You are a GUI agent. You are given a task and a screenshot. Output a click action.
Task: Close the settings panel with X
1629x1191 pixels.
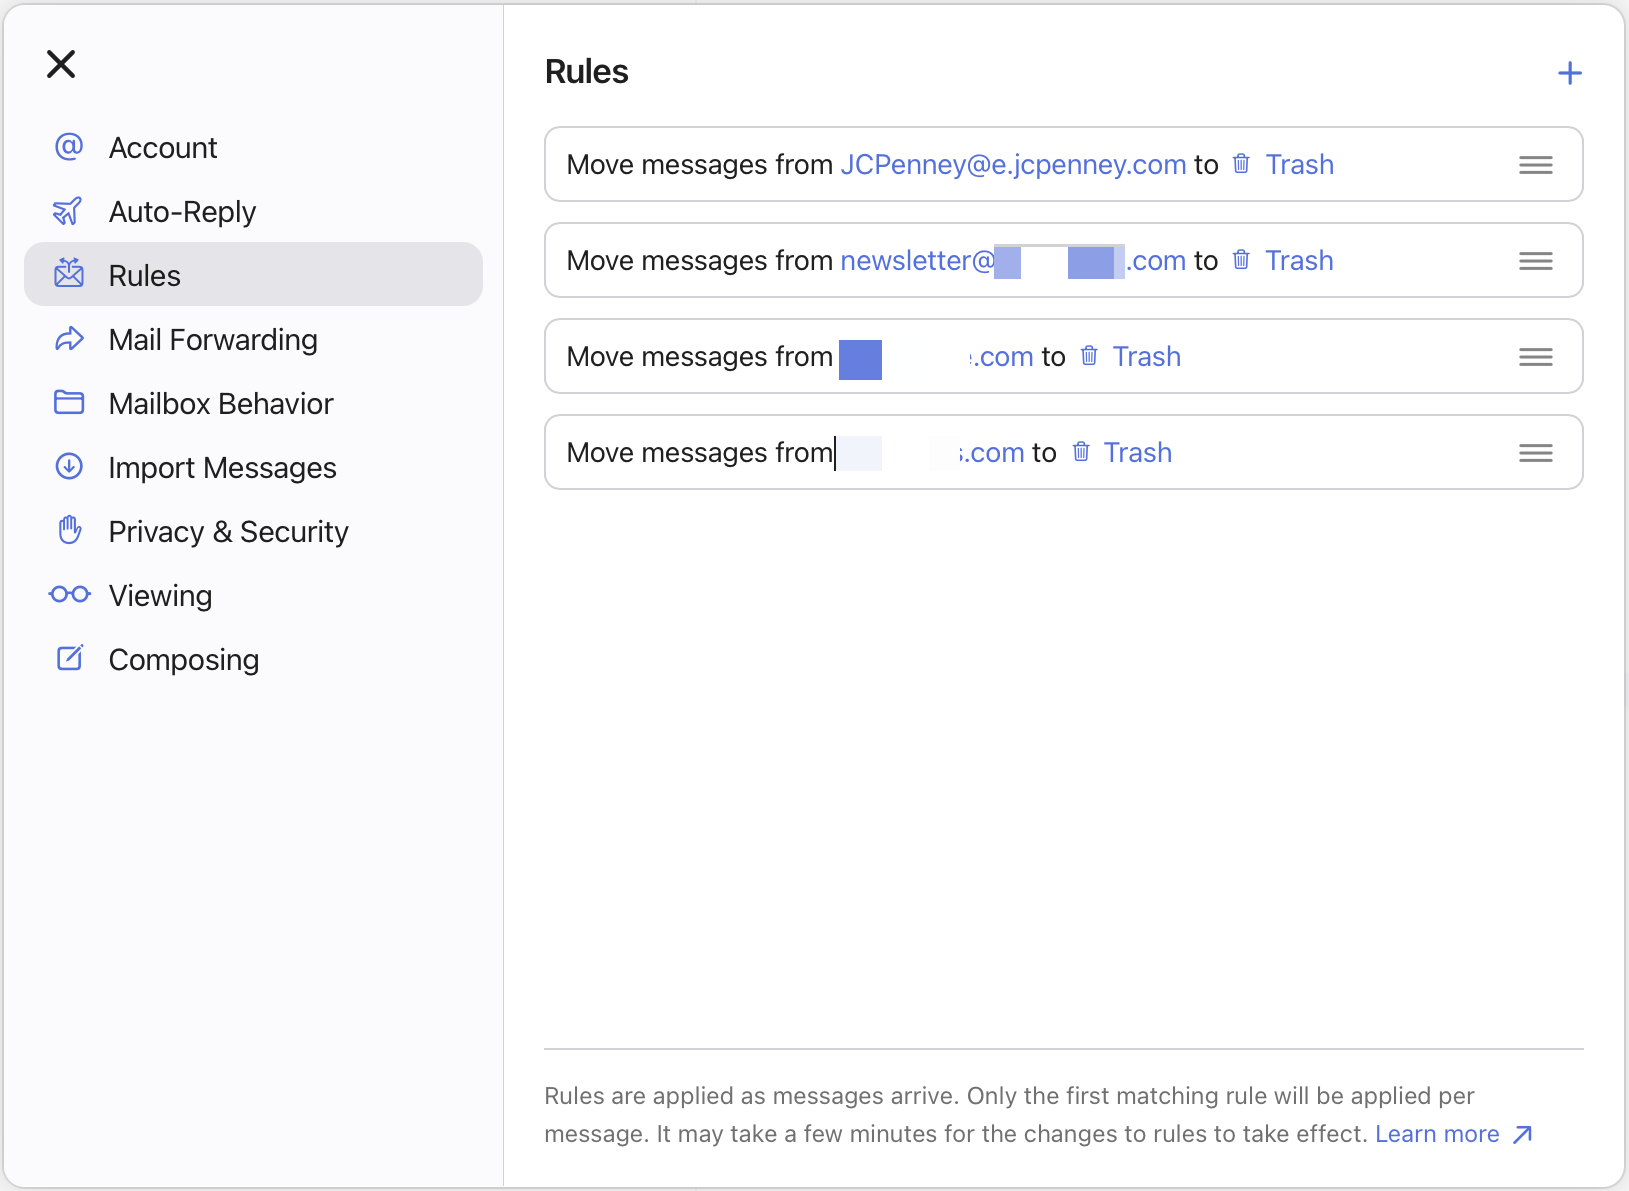tap(61, 64)
